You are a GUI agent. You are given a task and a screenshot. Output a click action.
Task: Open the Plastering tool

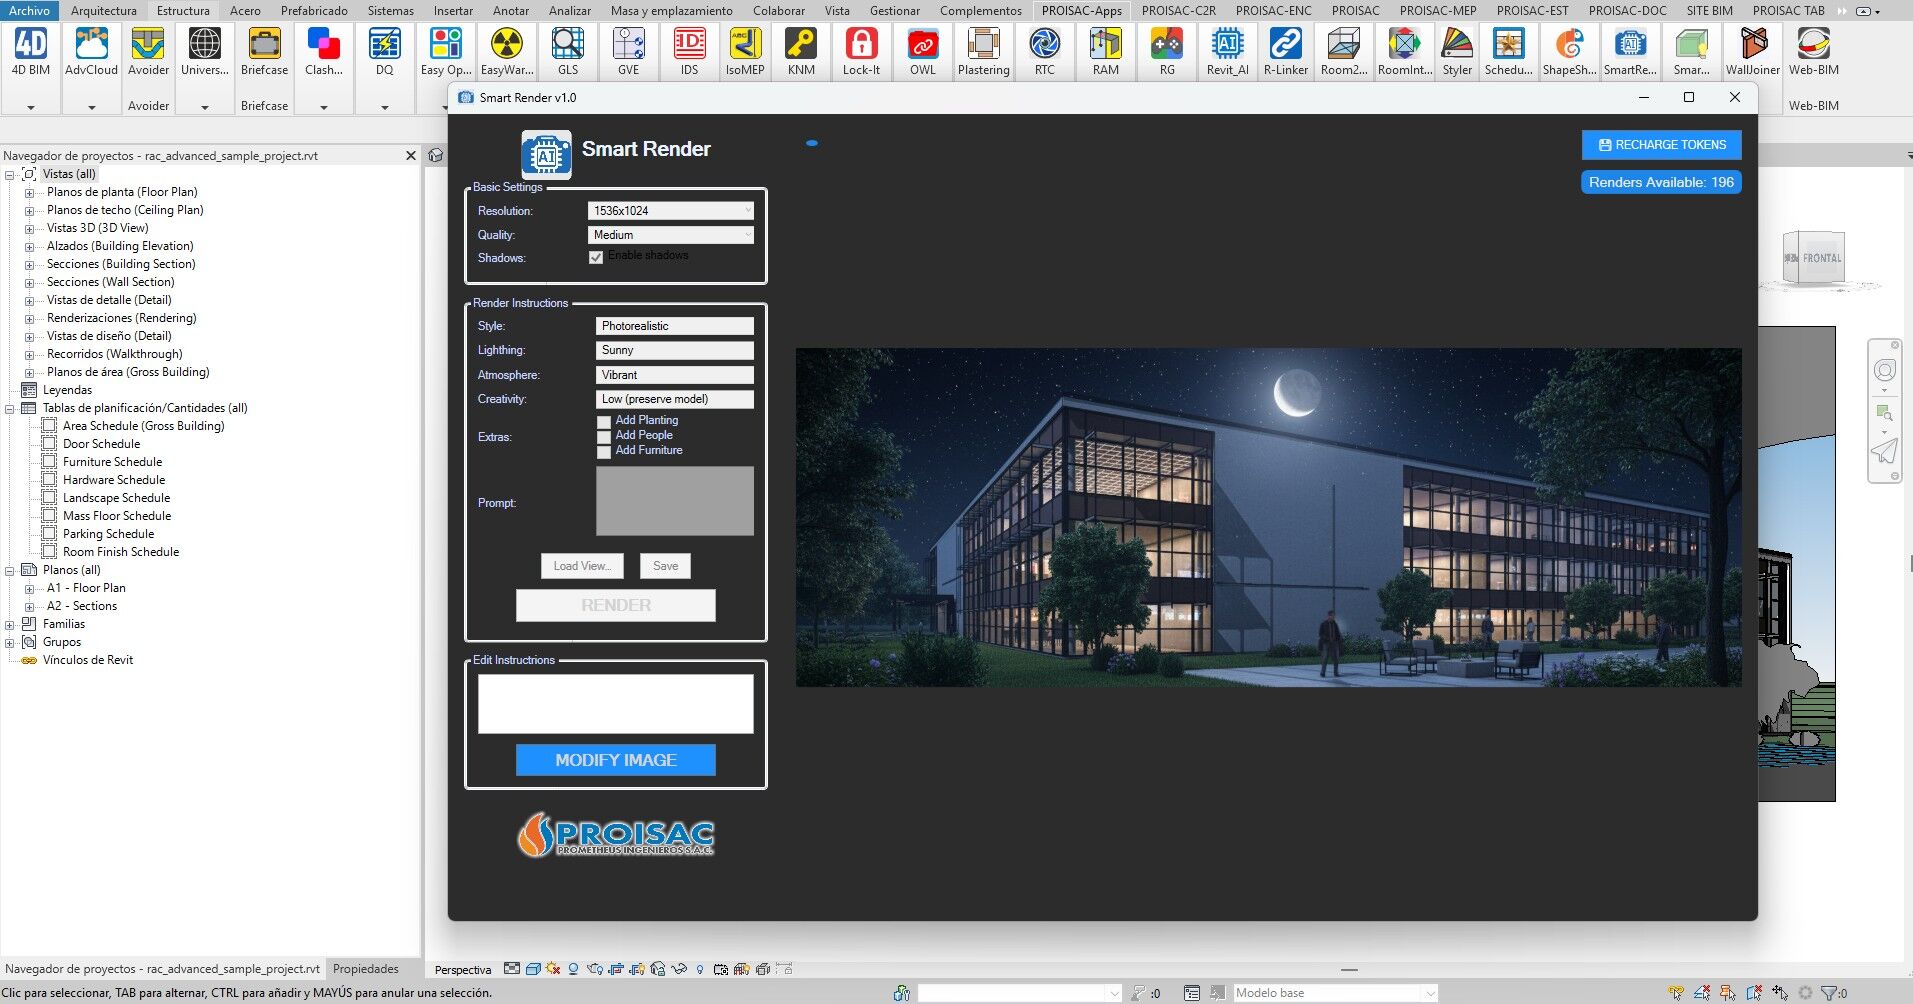(x=983, y=51)
